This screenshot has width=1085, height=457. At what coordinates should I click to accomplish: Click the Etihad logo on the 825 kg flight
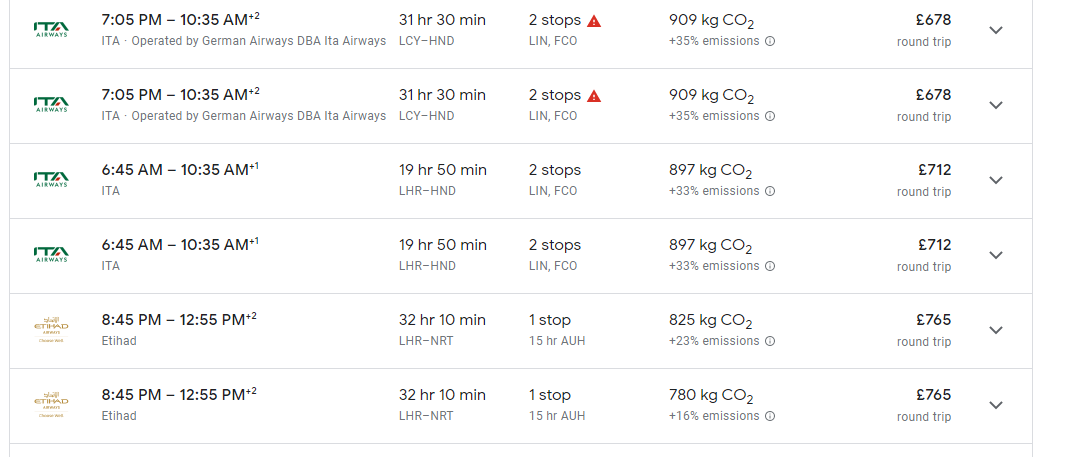click(x=51, y=330)
